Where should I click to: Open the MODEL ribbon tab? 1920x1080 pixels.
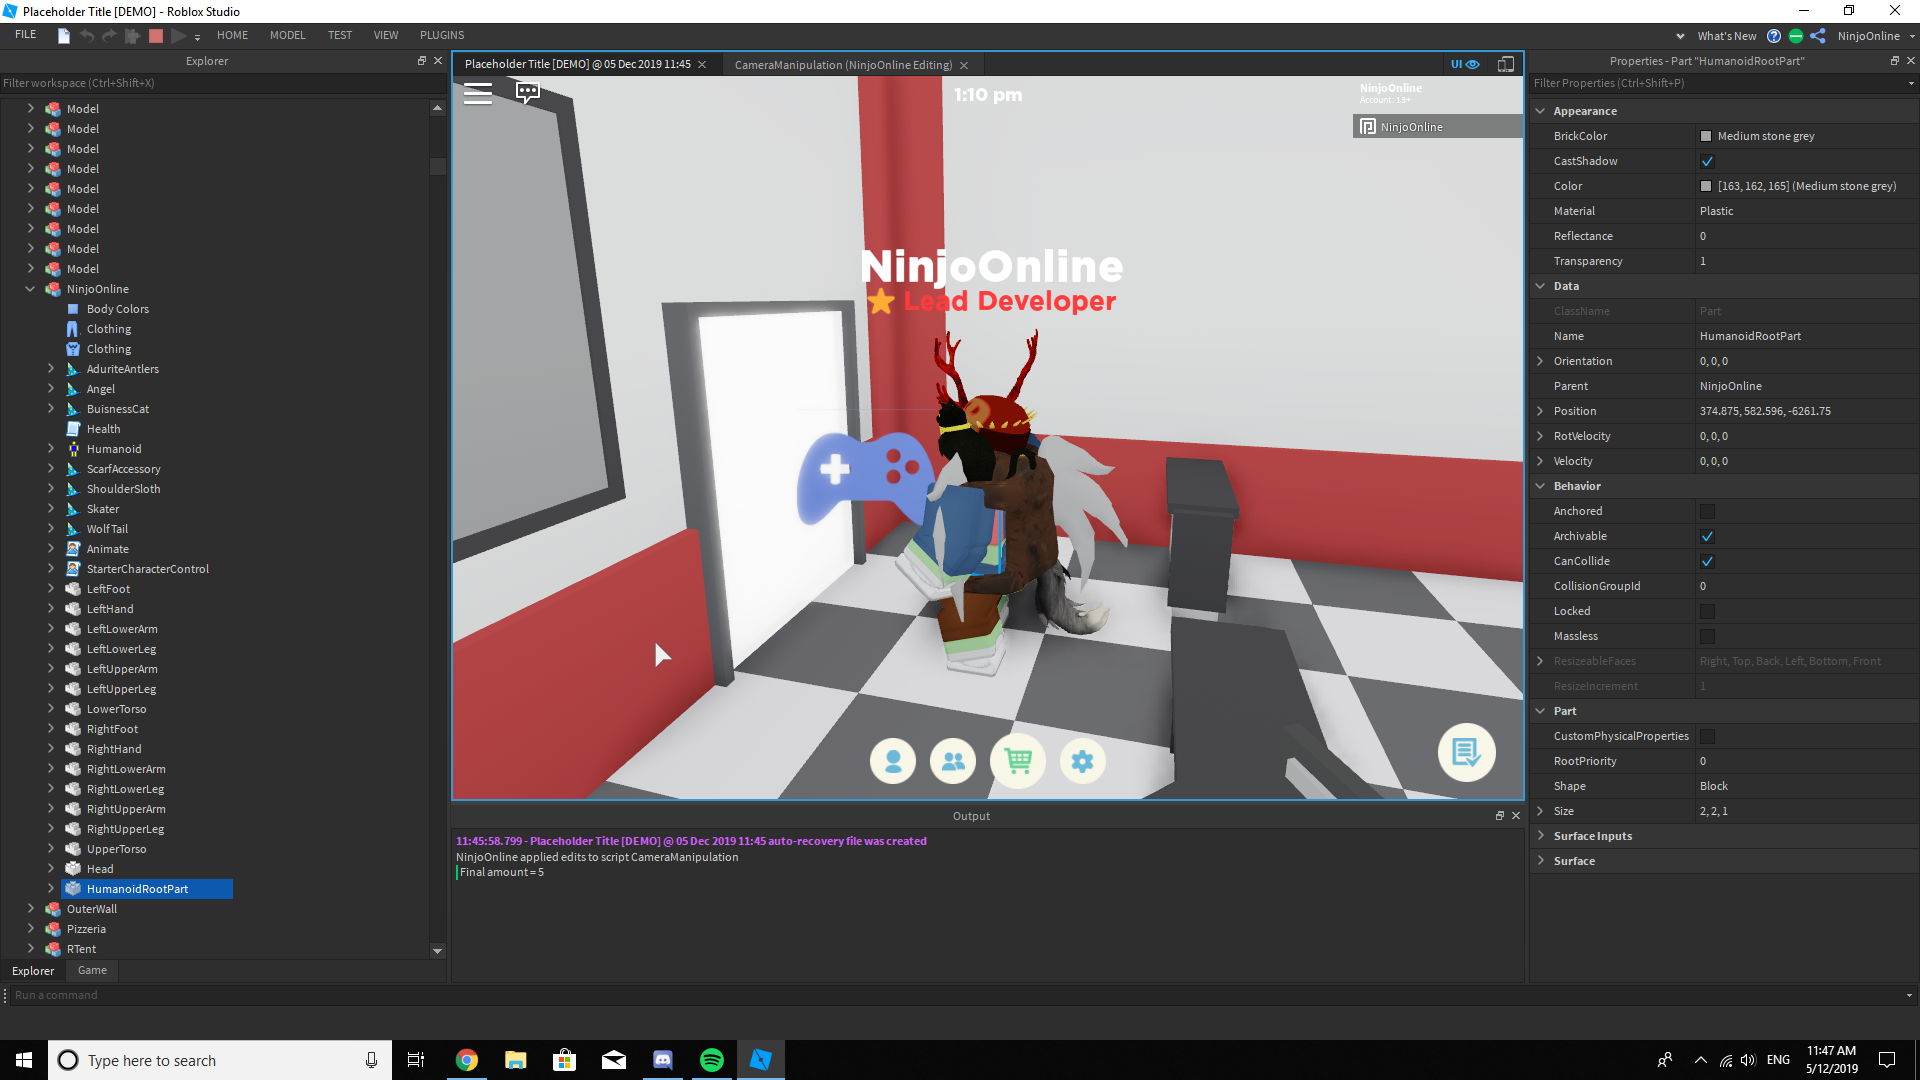[287, 35]
